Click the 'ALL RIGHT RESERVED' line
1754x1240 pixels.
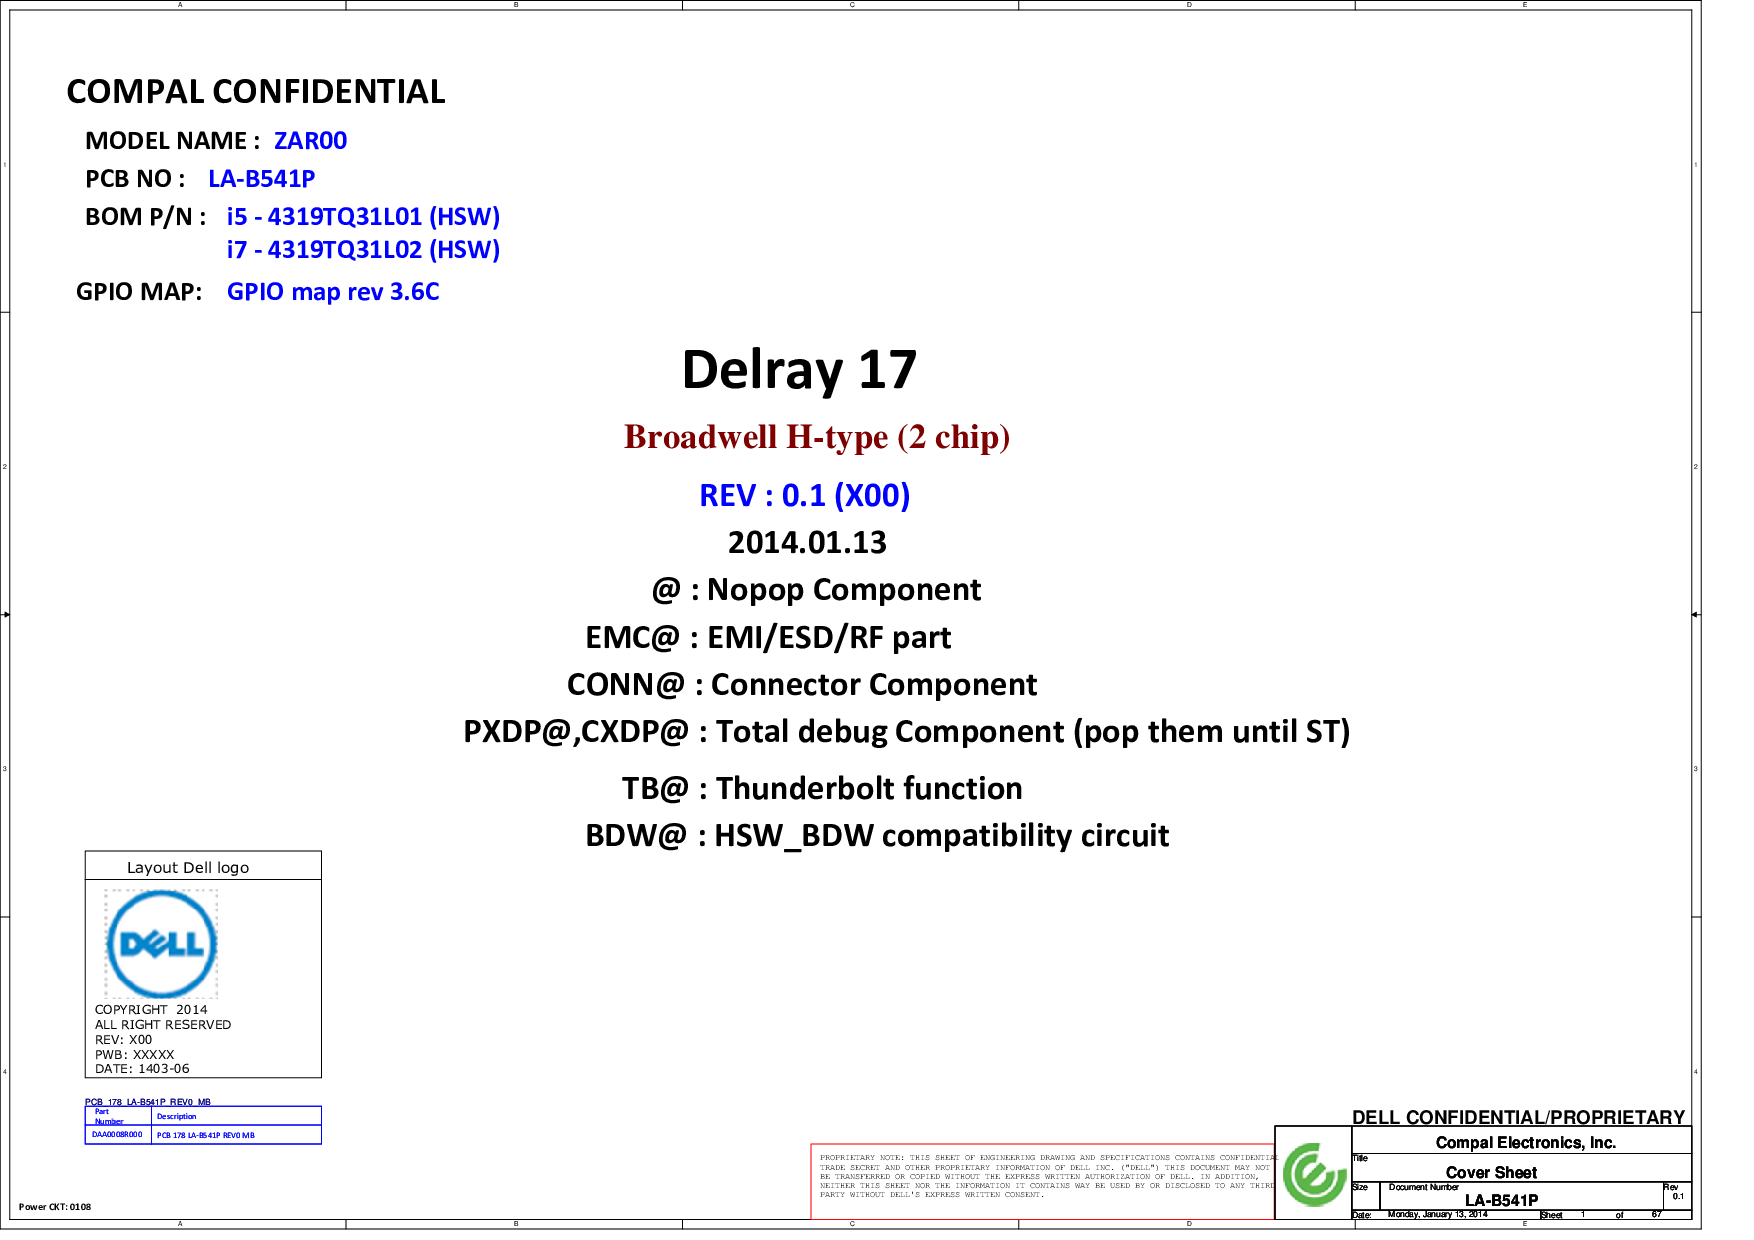click(163, 1025)
